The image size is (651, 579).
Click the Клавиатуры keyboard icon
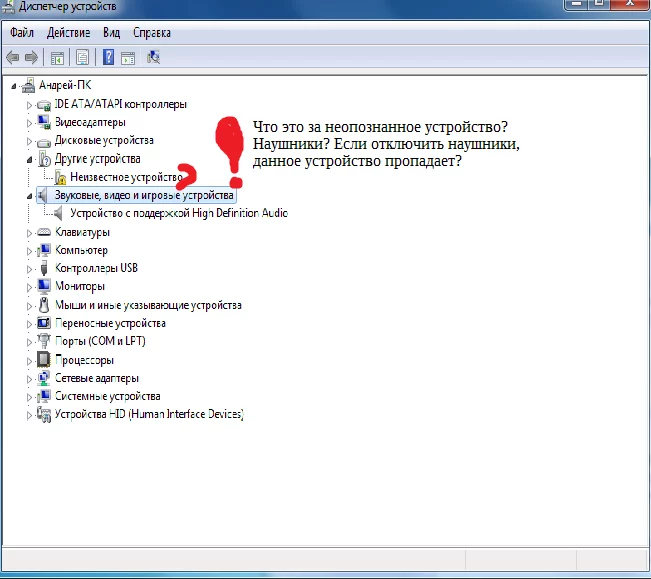44,232
